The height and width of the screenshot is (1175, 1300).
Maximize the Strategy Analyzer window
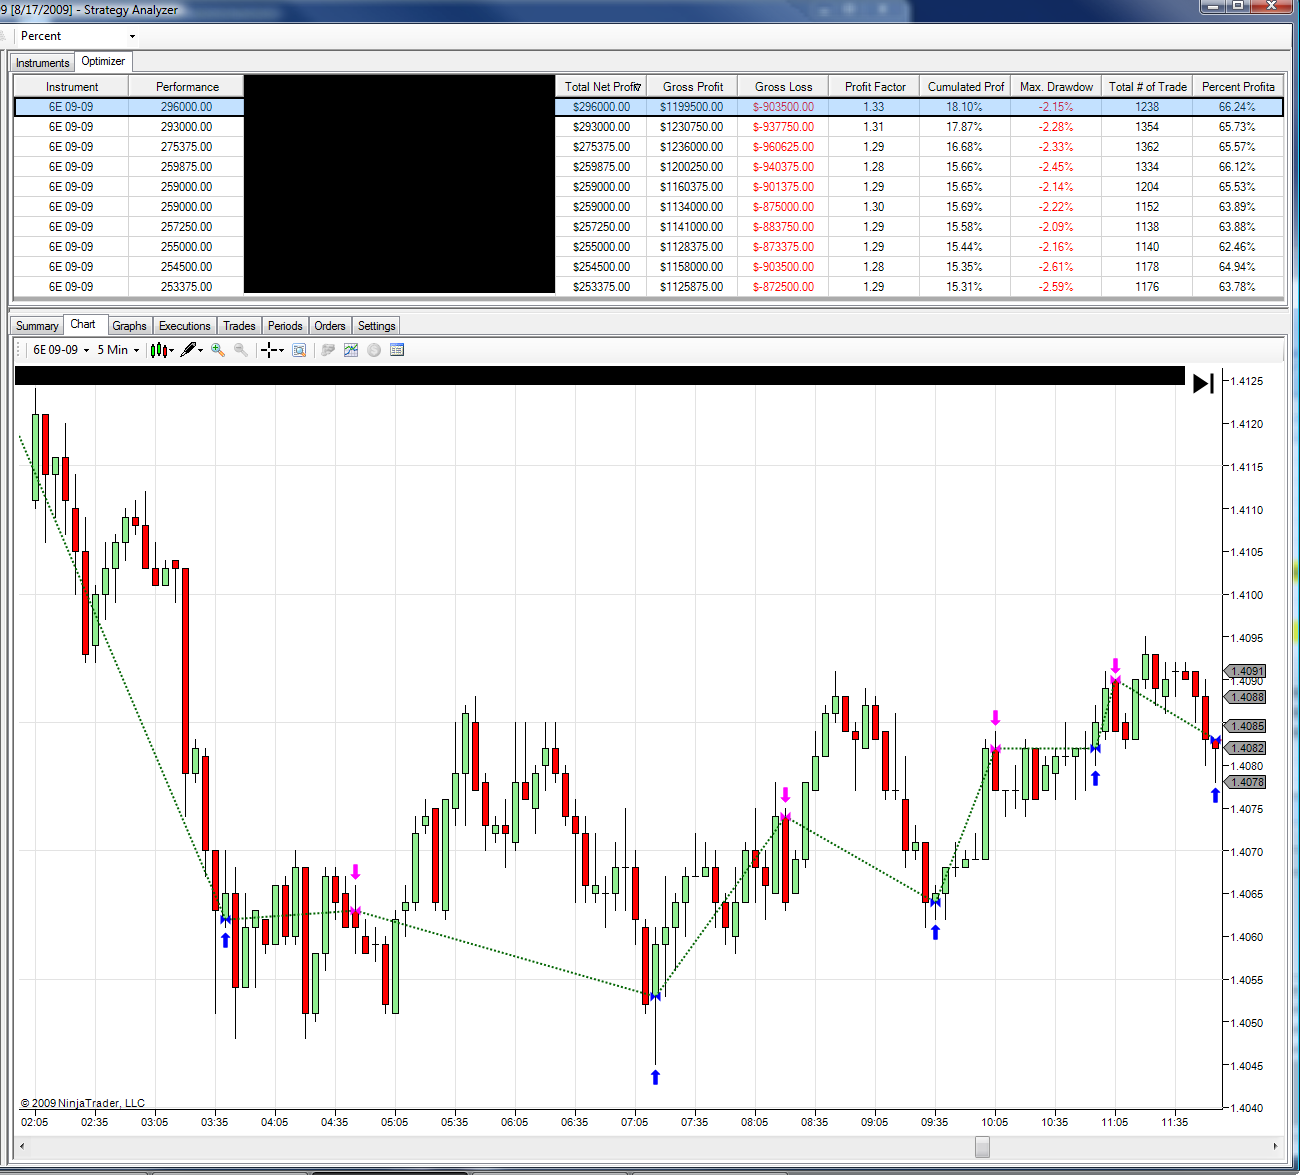pyautogui.click(x=1238, y=6)
